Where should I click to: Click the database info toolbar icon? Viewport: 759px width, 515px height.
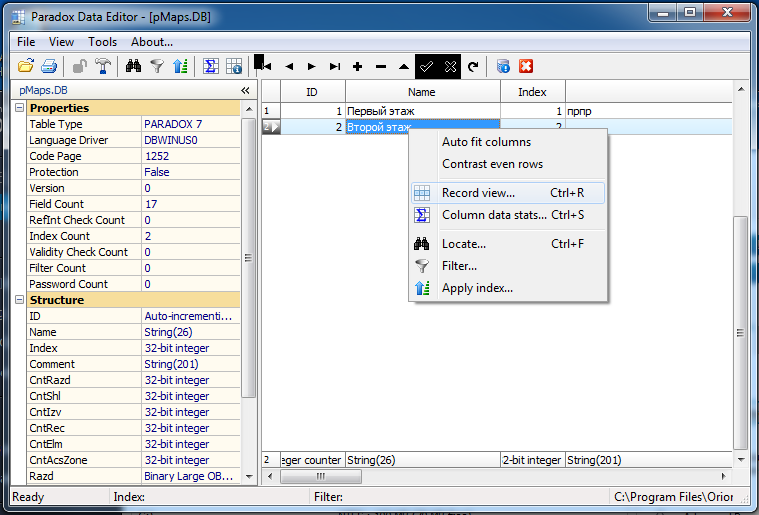click(x=503, y=66)
